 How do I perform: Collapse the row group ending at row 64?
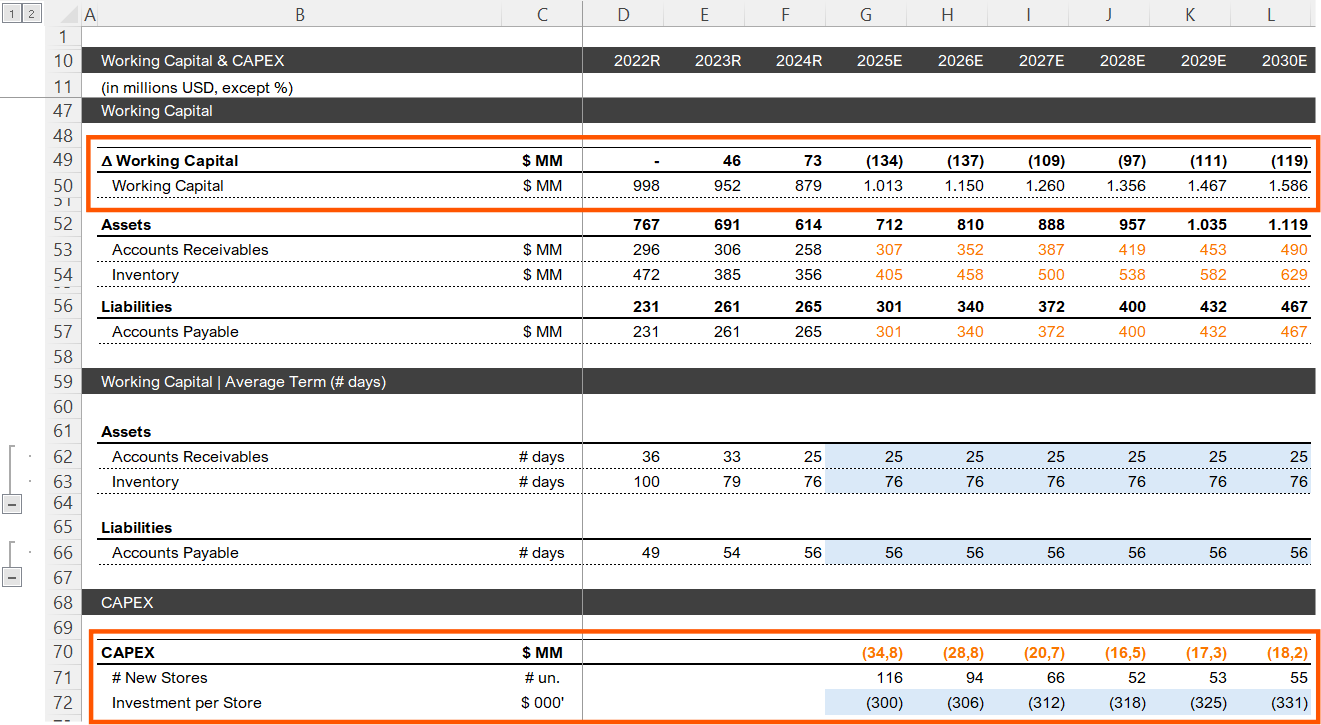(13, 504)
